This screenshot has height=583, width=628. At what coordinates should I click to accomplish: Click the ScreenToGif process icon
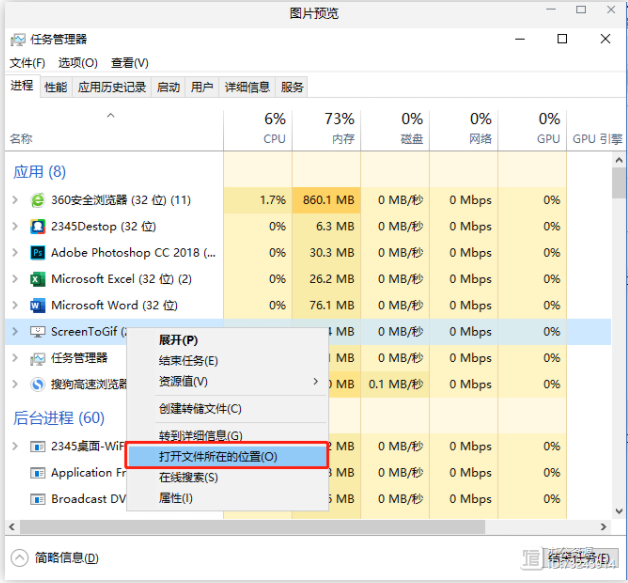tap(38, 332)
